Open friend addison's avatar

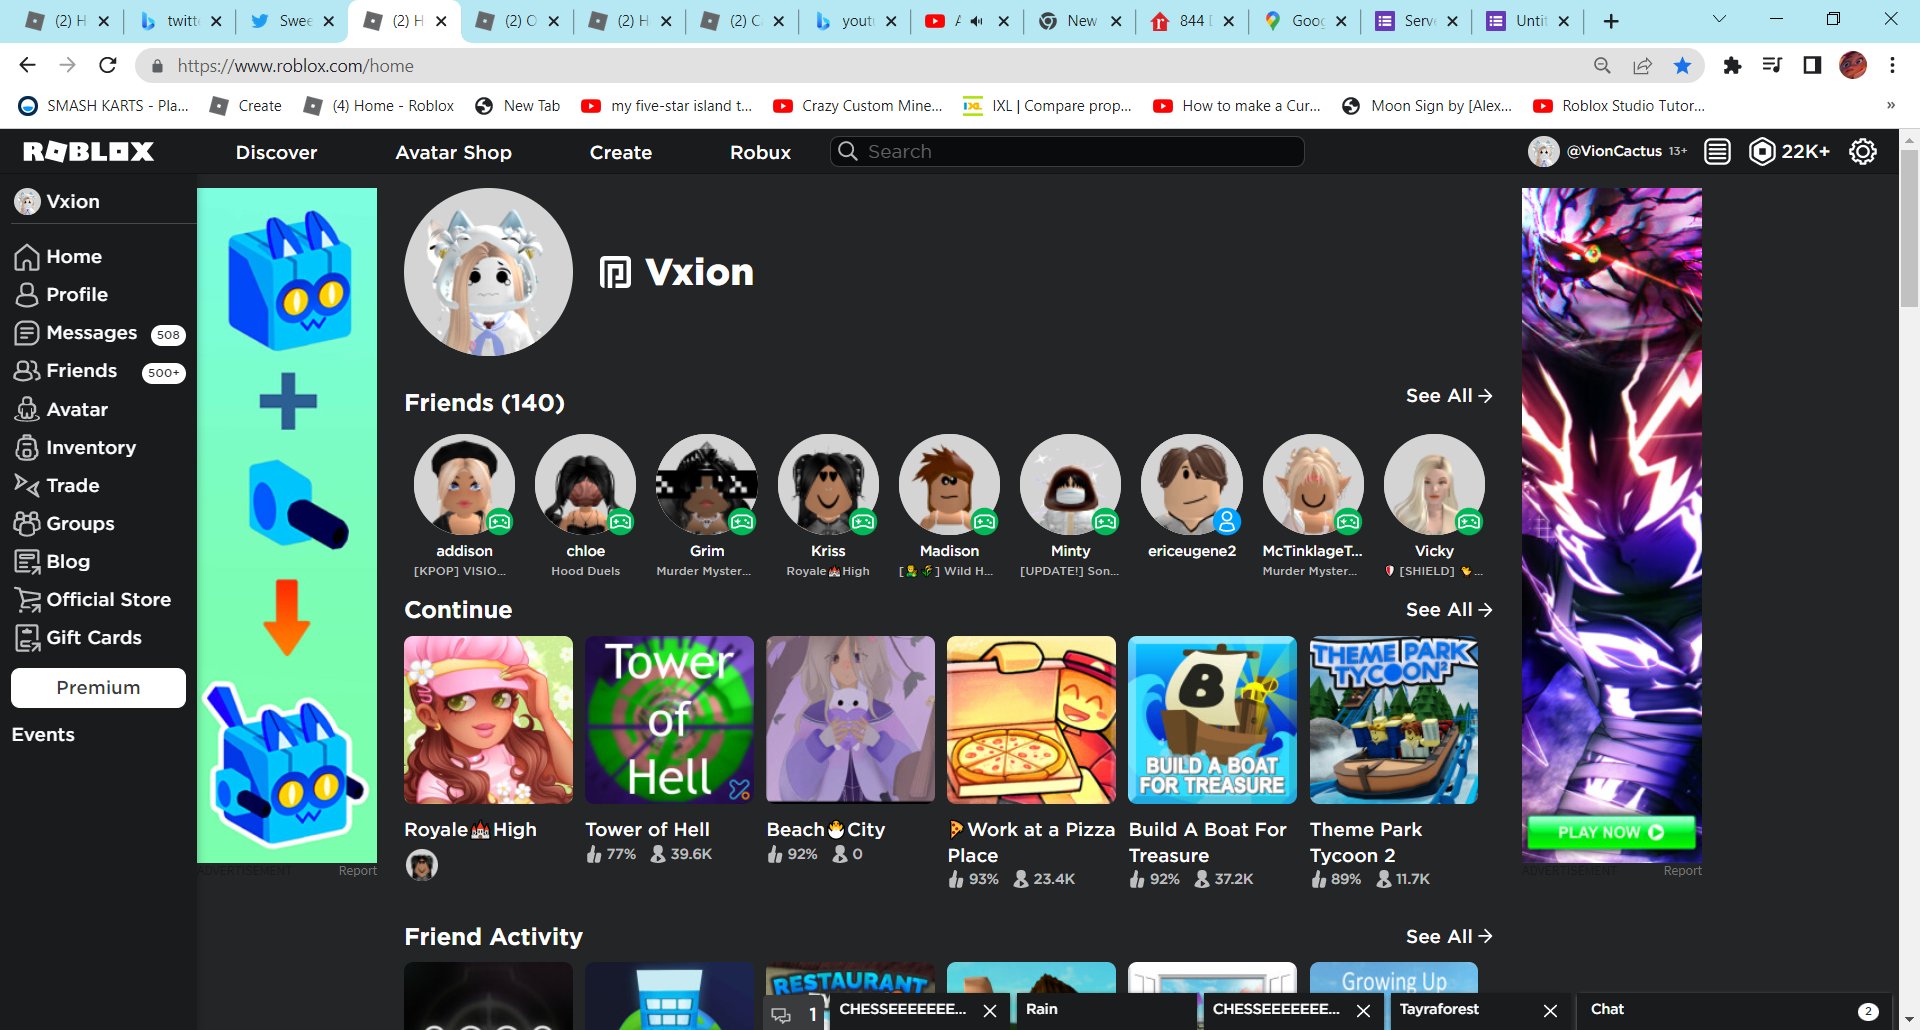coord(464,484)
